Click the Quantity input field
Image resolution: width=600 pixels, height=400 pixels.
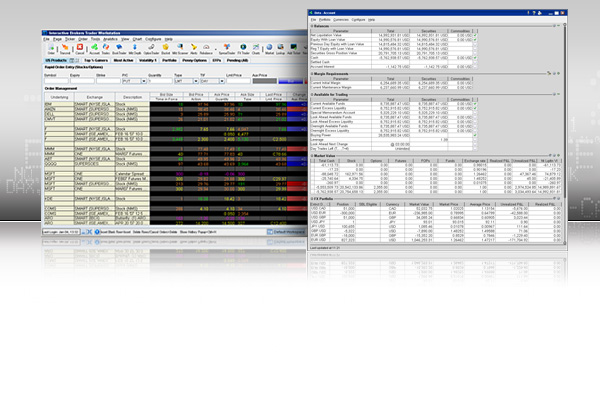pos(160,81)
